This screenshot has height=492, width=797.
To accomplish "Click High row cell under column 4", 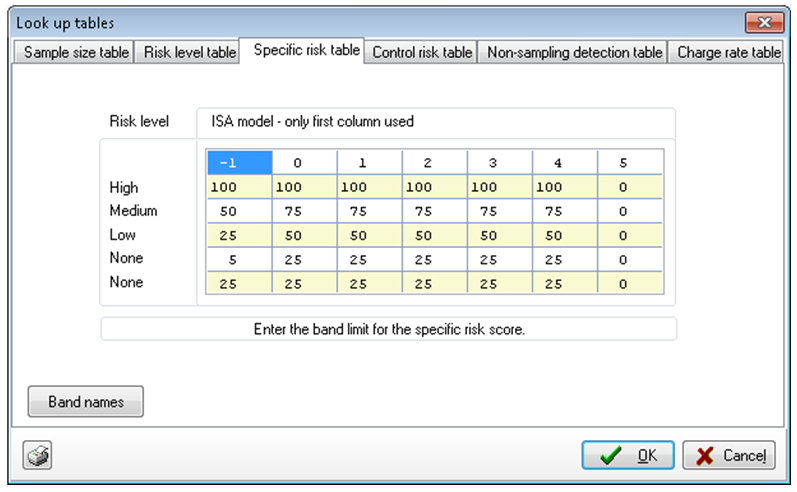I will pos(565,187).
